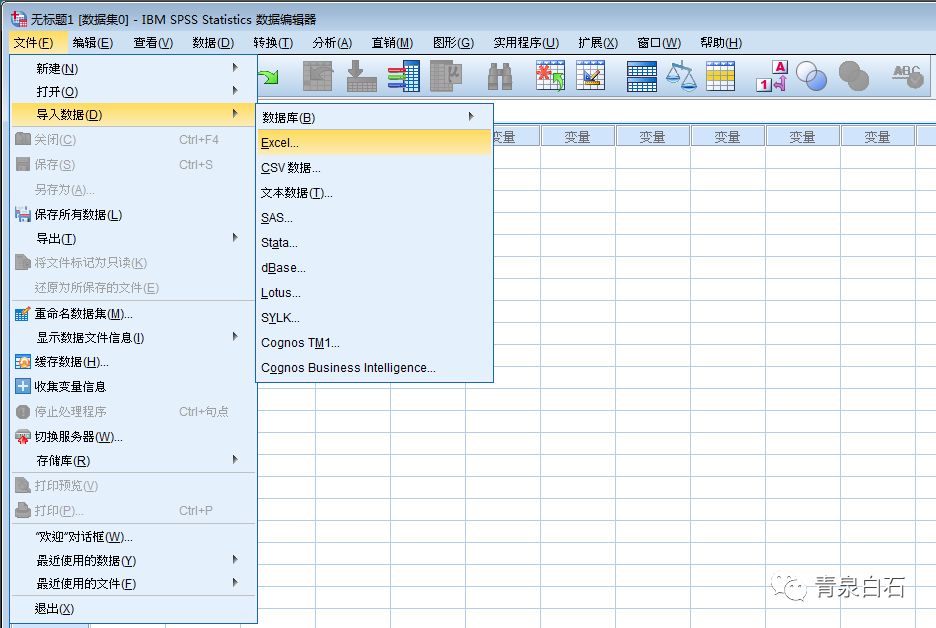Click the Weight Cases scales icon
This screenshot has height=628, width=936.
click(681, 76)
